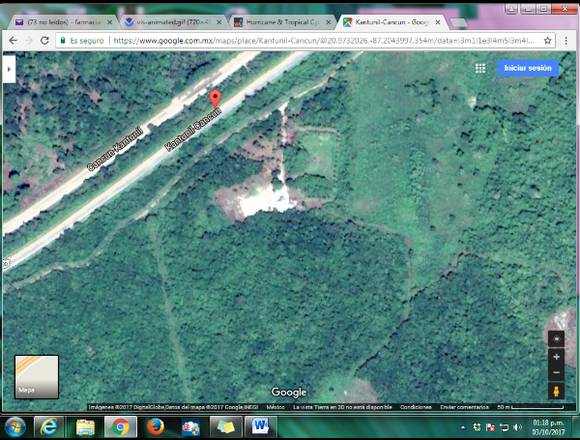Bookmark this page with the star icon
Viewport: 580px width, 440px height.
pyautogui.click(x=548, y=41)
